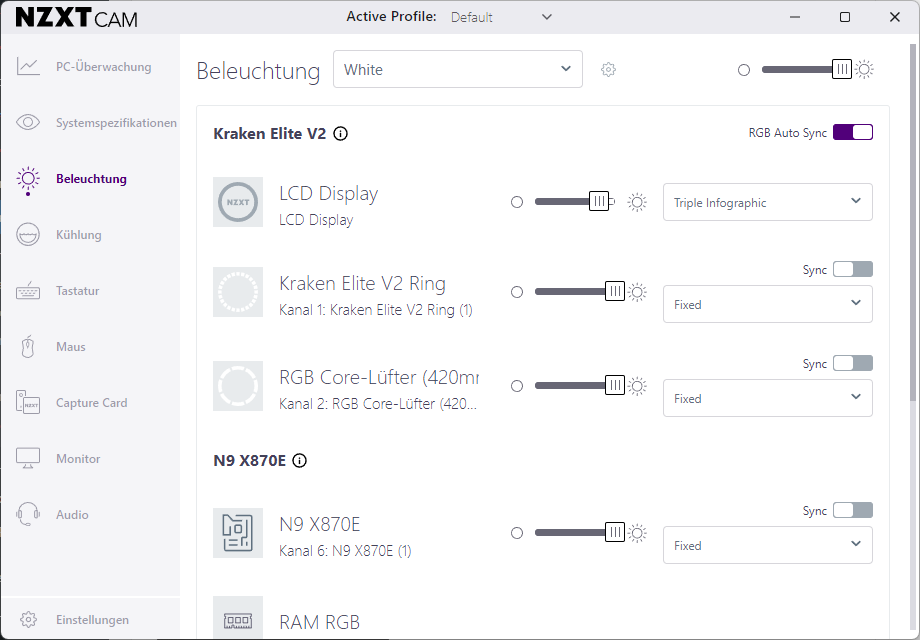Click the NZXT LCD Display device icon

pyautogui.click(x=238, y=202)
